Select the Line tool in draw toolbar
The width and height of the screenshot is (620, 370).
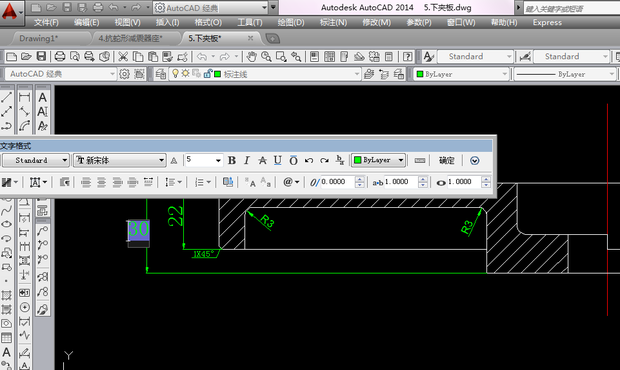[x=6, y=97]
